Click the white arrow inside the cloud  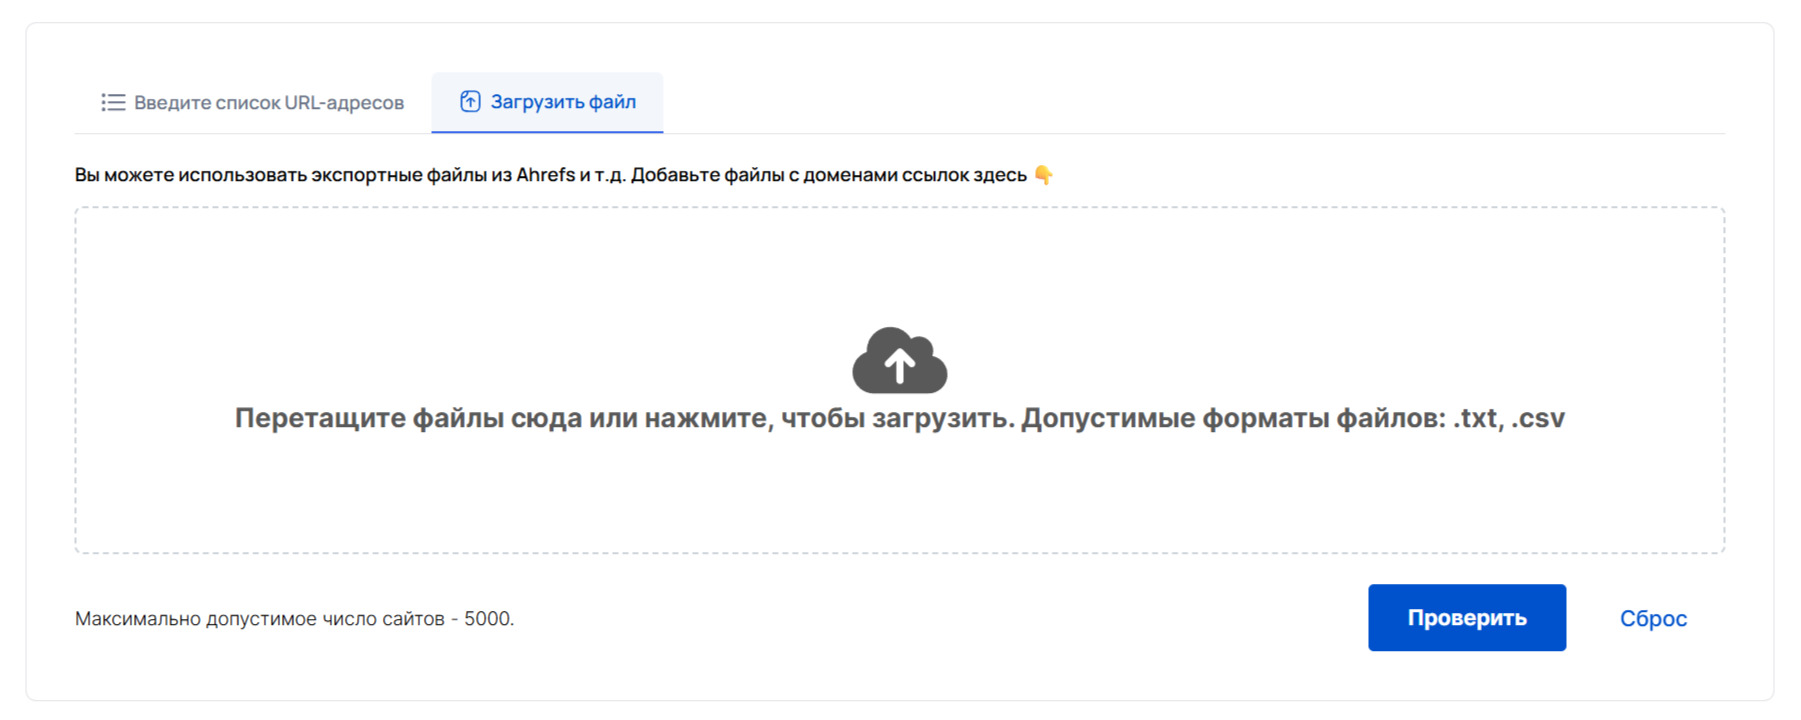(x=899, y=366)
